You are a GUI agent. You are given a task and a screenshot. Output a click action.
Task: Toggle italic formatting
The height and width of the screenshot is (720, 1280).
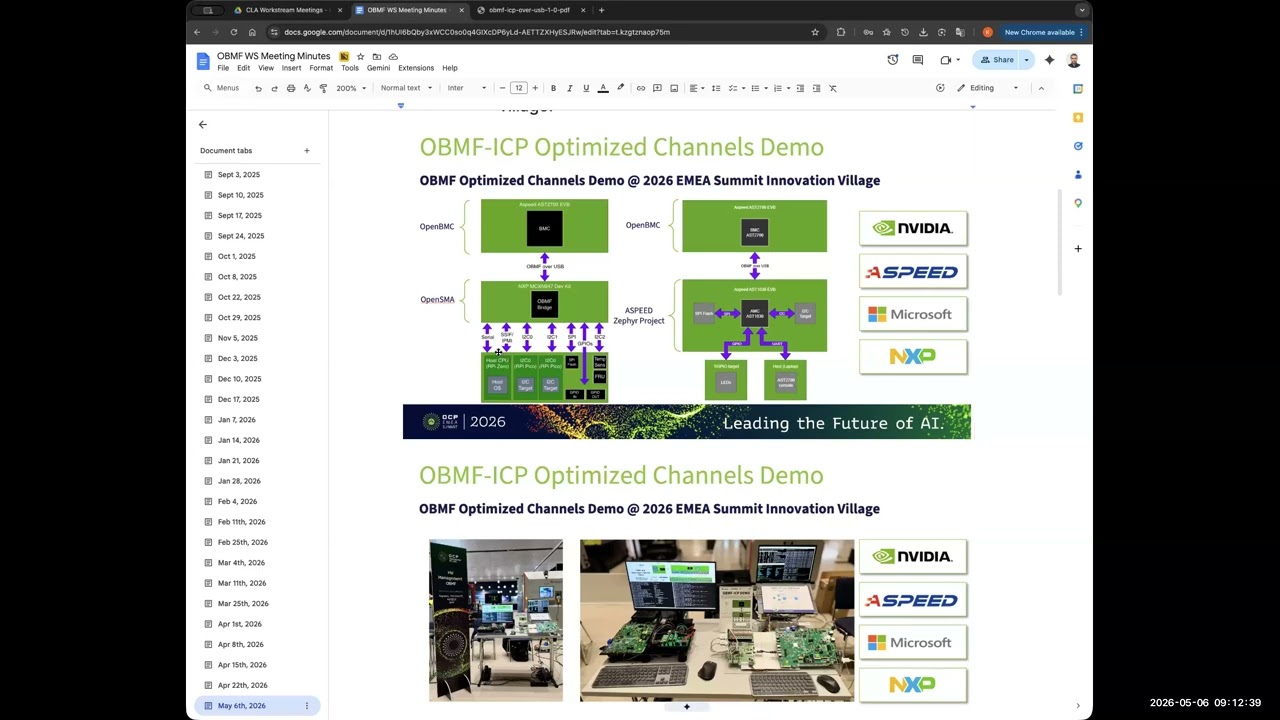[570, 88]
